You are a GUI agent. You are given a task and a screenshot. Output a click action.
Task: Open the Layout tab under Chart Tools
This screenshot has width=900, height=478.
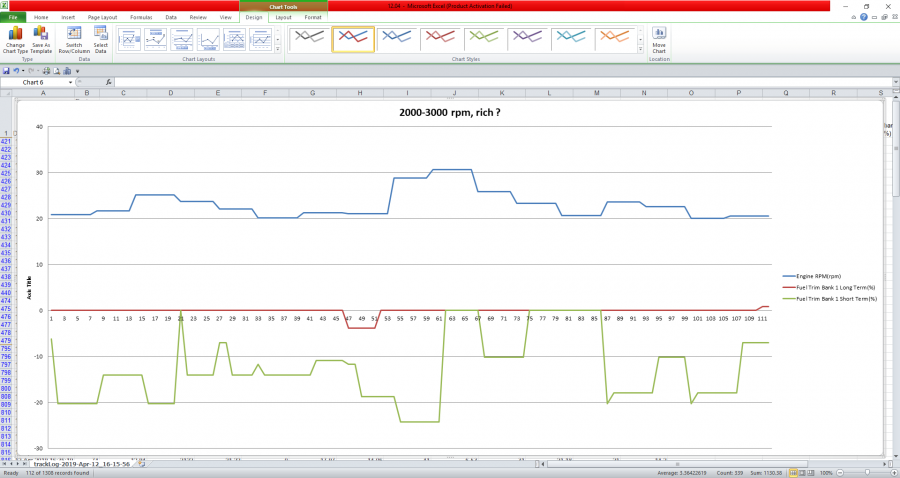(284, 17)
